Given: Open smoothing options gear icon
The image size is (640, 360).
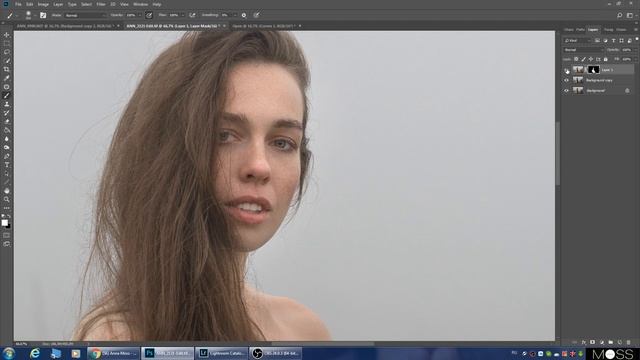Looking at the screenshot, I should click(244, 15).
